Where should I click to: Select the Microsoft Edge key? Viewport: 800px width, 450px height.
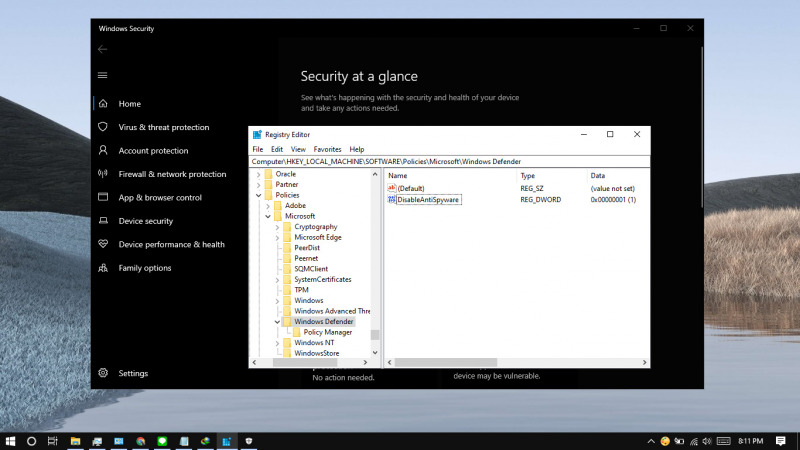point(317,237)
